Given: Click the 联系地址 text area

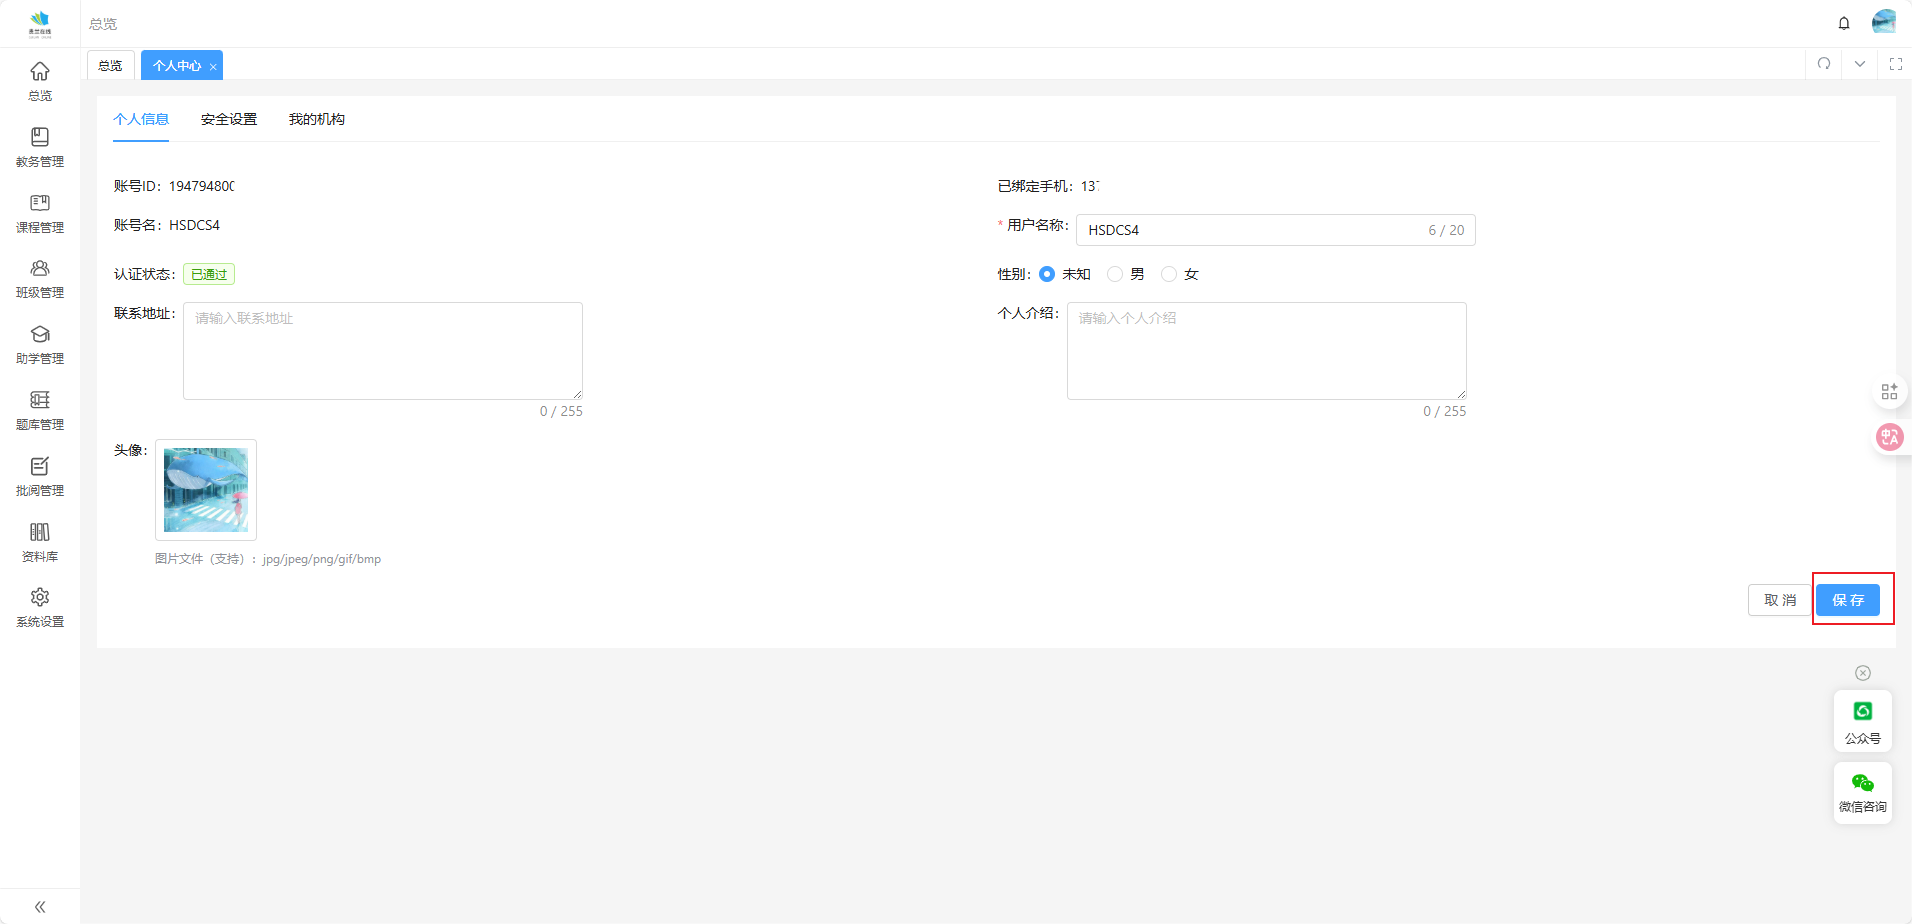Looking at the screenshot, I should click(383, 351).
